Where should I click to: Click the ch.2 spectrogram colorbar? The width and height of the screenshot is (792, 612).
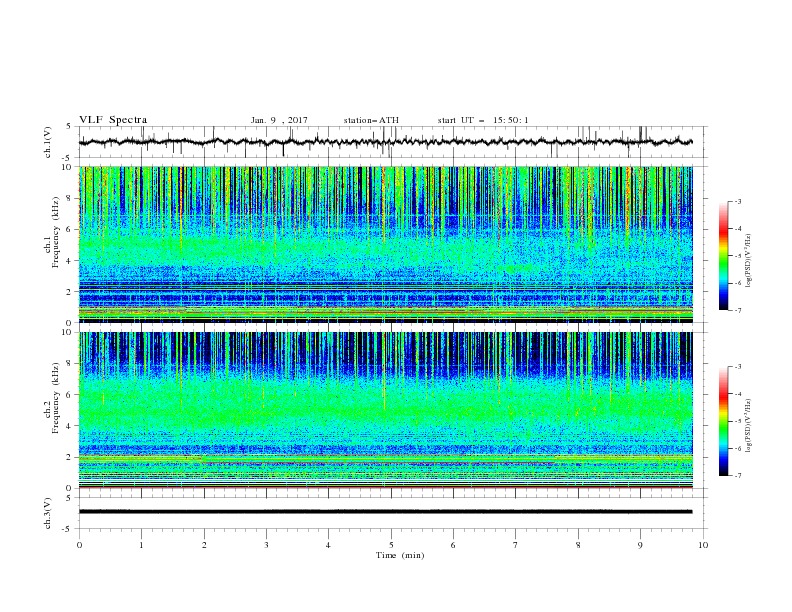point(723,421)
